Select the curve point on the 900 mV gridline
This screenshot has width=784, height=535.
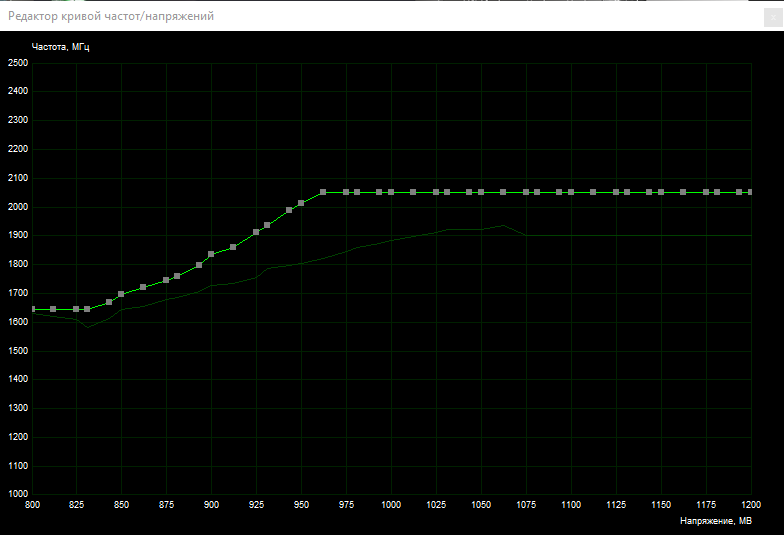pos(211,254)
